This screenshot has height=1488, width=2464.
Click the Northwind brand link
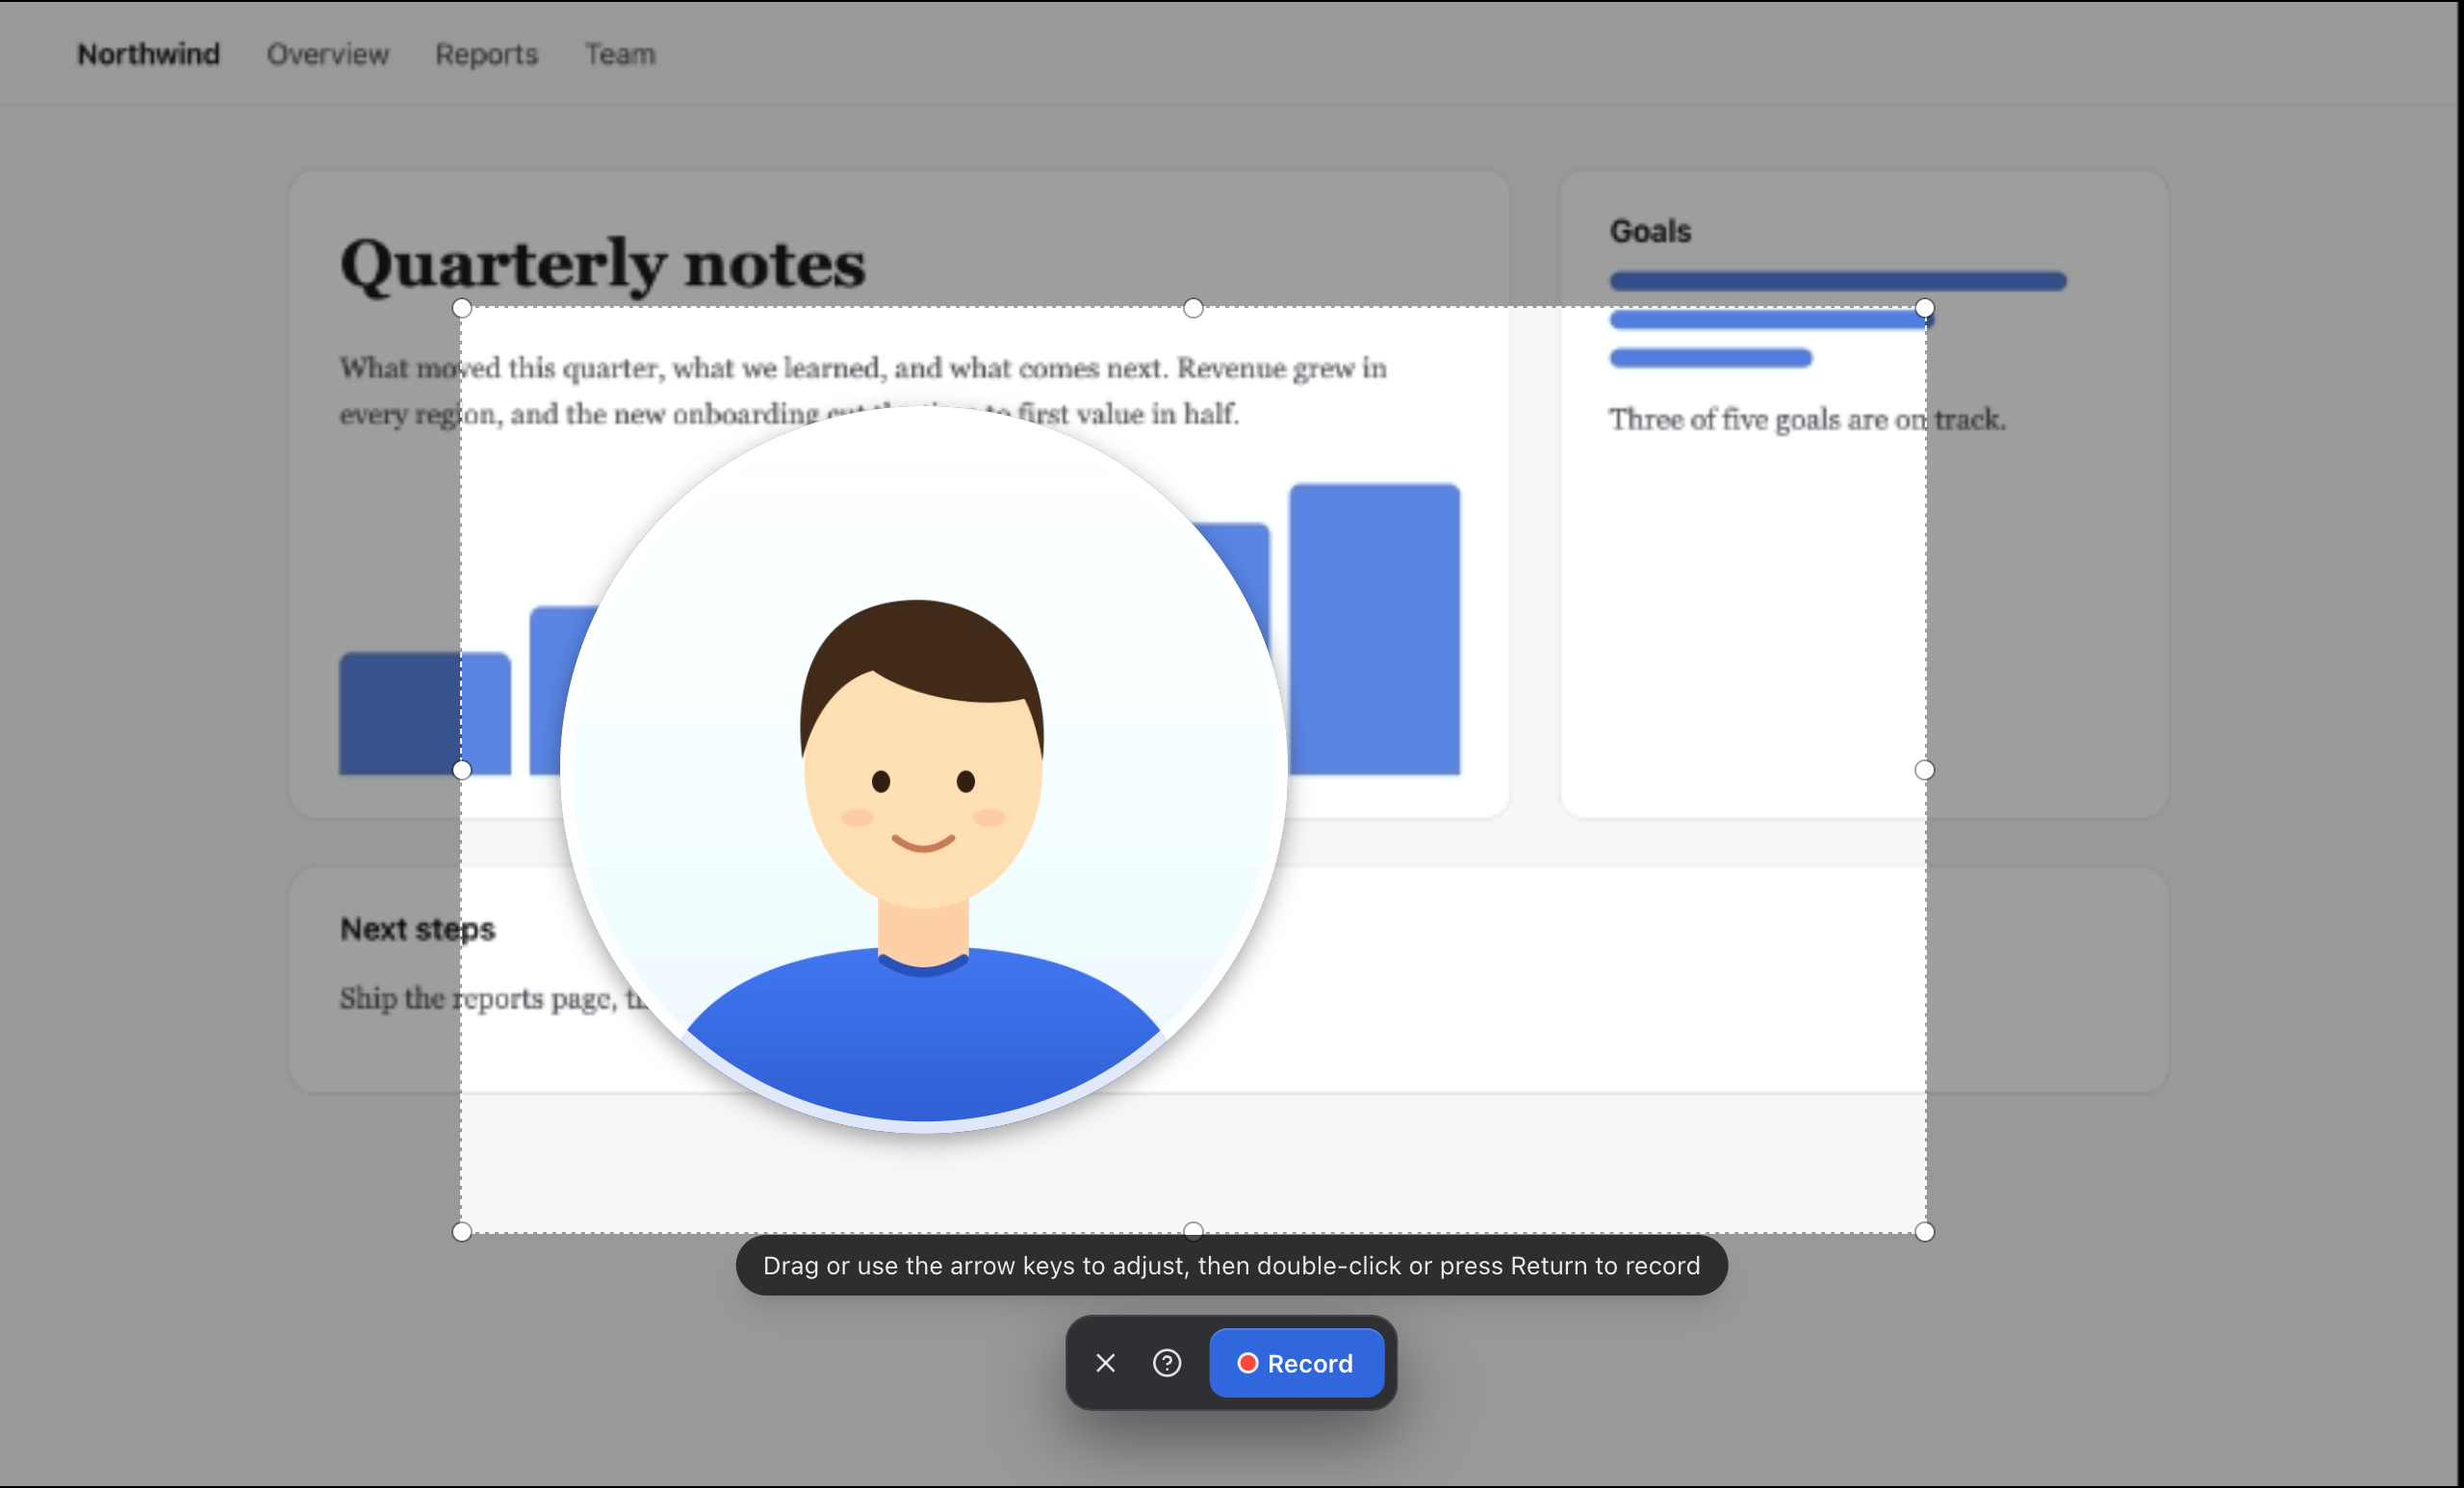(148, 54)
